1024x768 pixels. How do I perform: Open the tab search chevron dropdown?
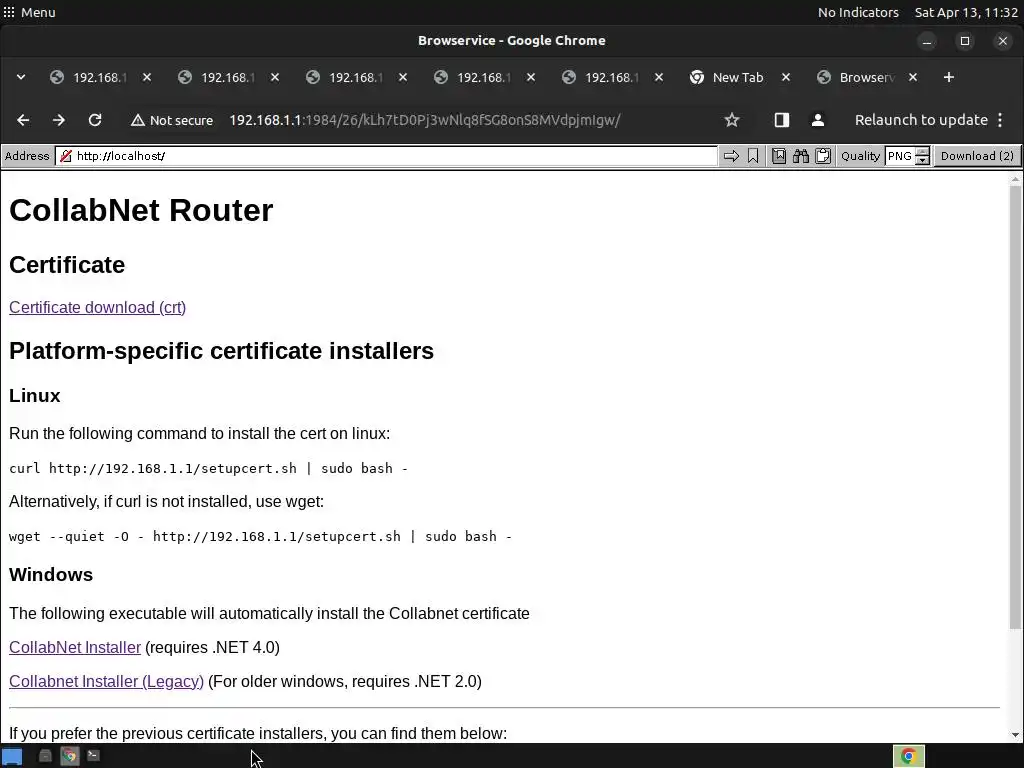click(21, 77)
